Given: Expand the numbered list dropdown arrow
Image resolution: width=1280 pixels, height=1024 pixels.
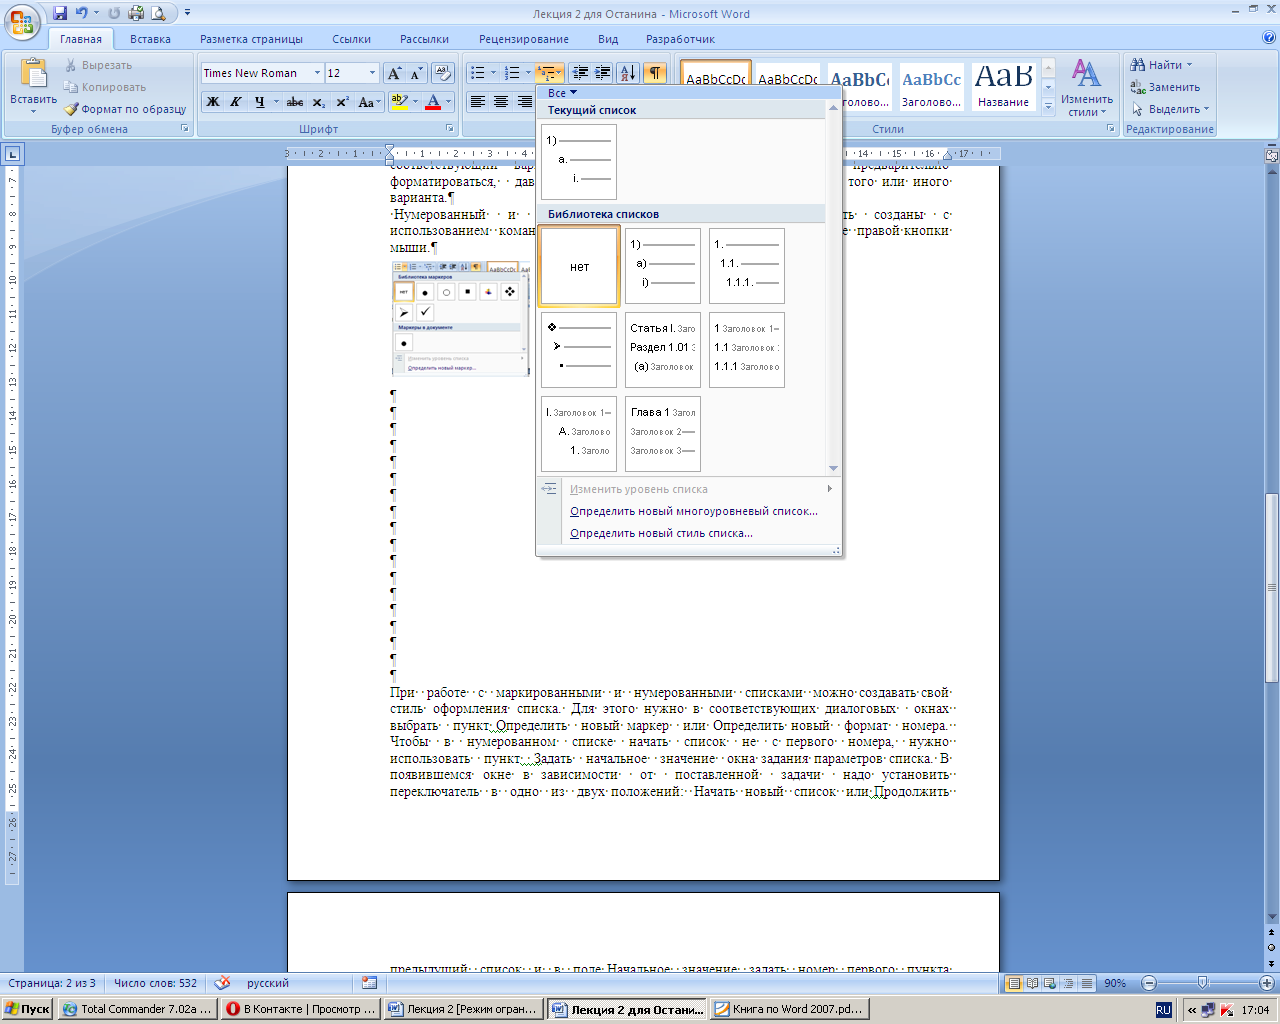Looking at the screenshot, I should pos(528,73).
